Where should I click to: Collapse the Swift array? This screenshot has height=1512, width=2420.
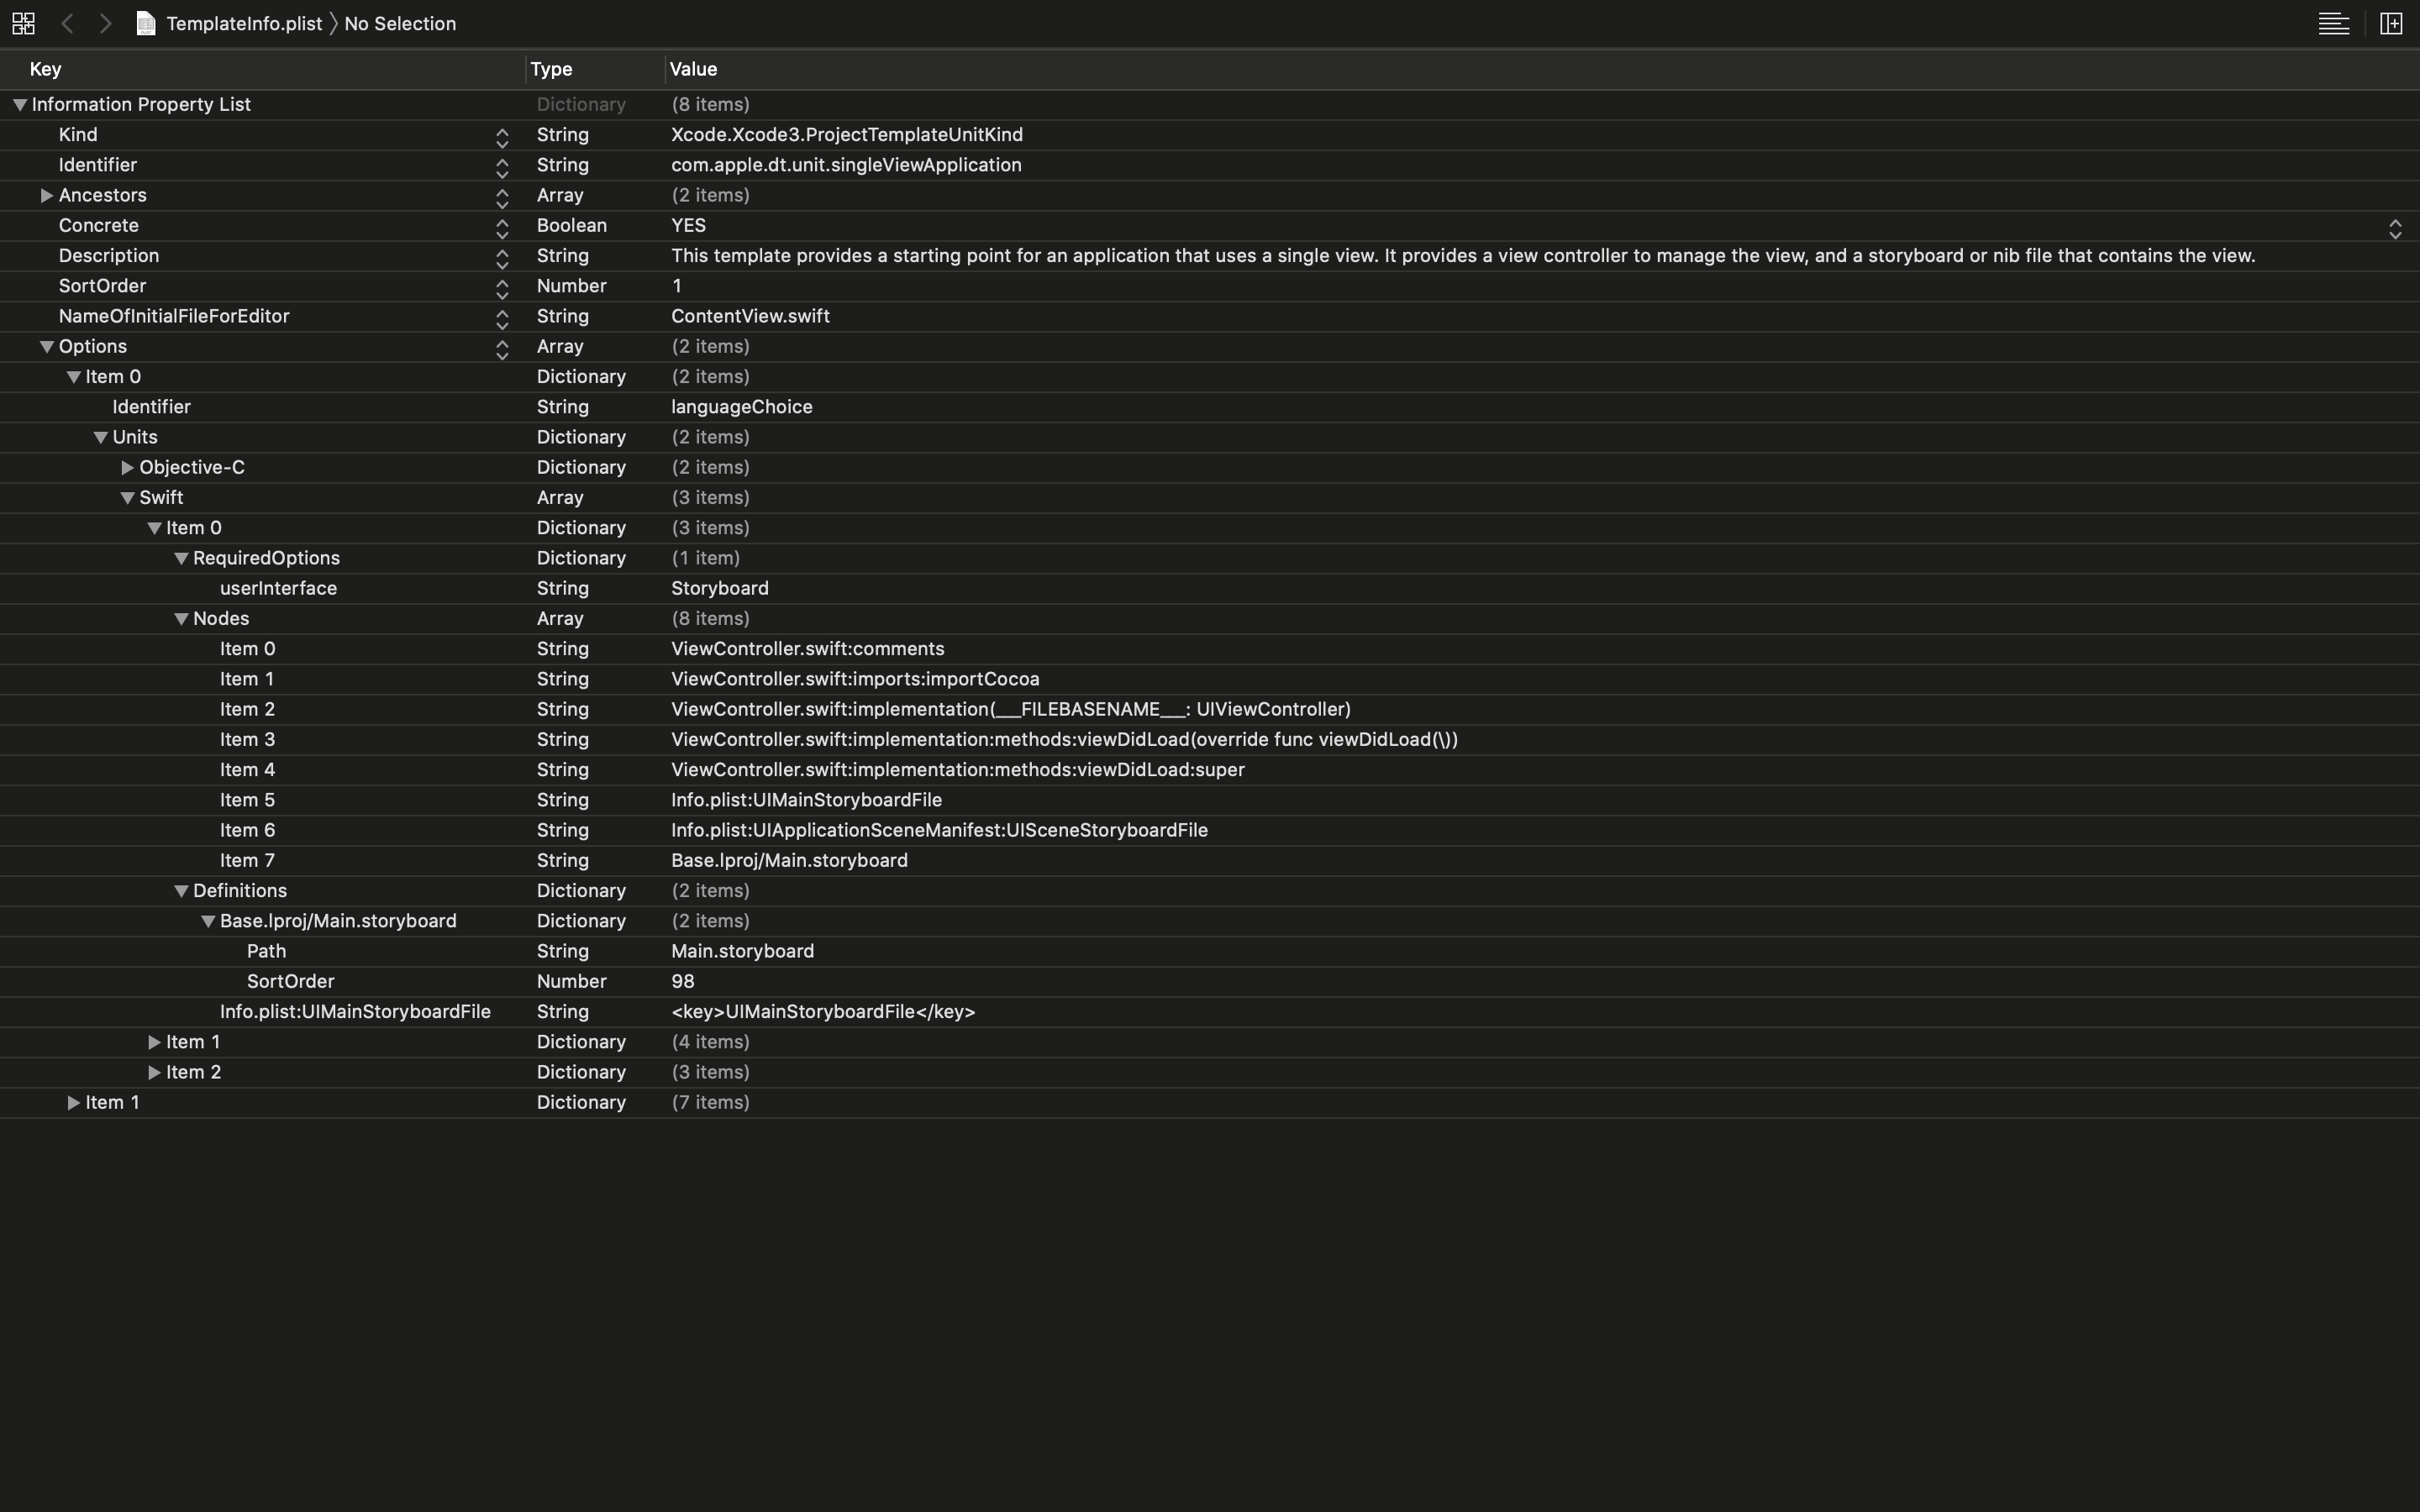coord(127,498)
